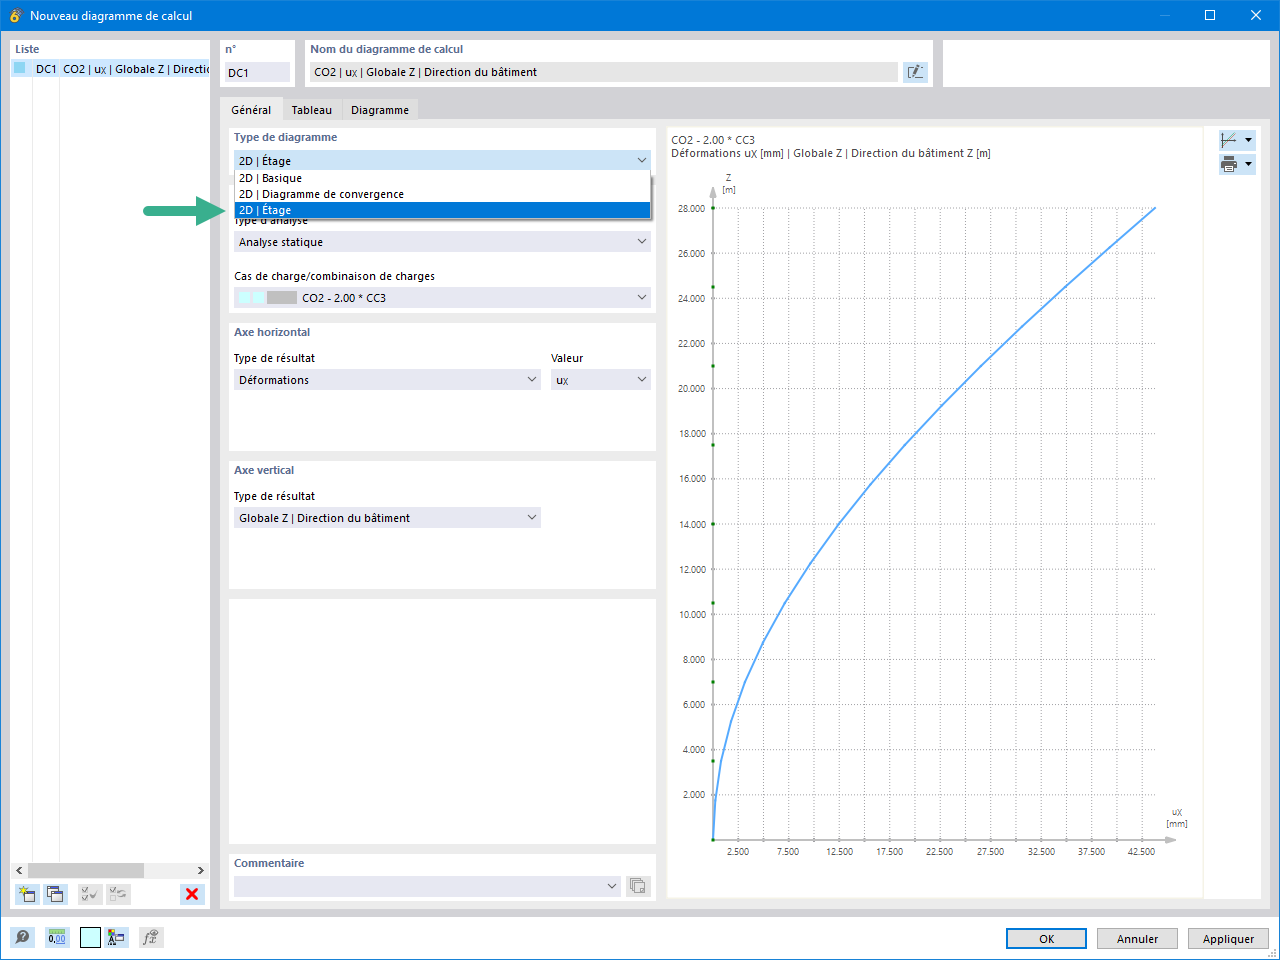Image resolution: width=1280 pixels, height=960 pixels.
Task: Open the CO2 - 2.00 * CC3 dropdown
Action: click(x=442, y=298)
